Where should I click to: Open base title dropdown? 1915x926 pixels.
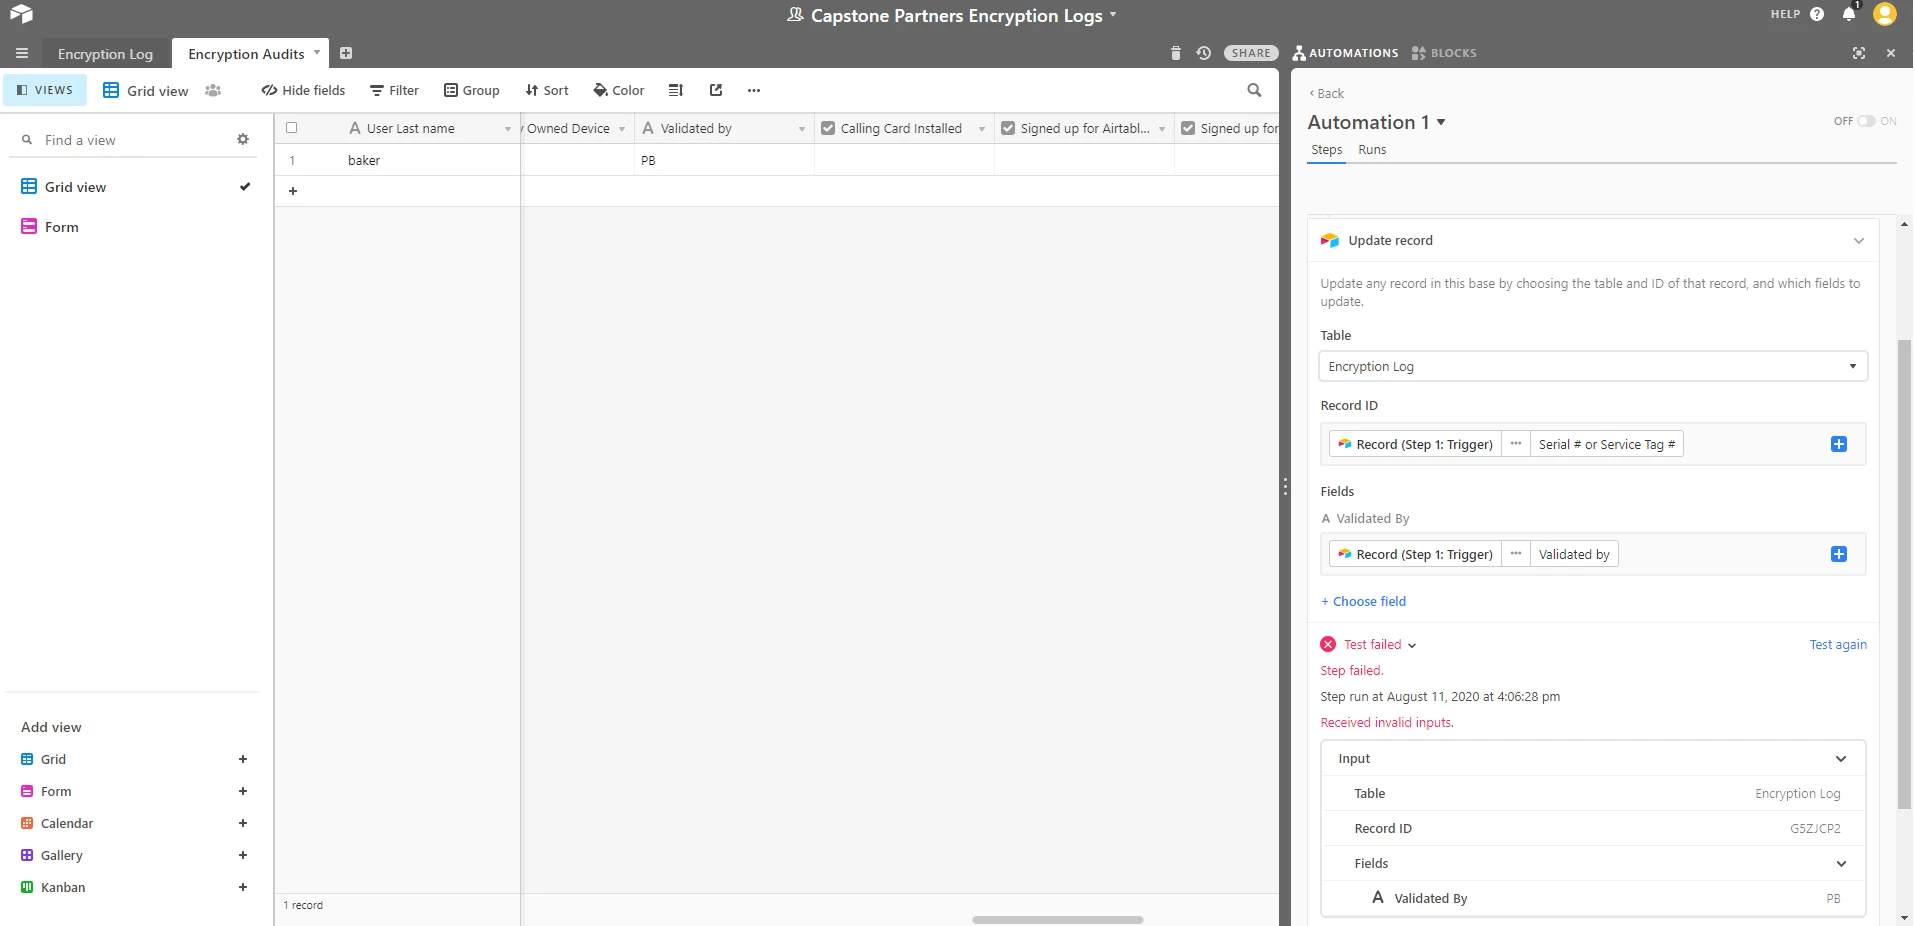point(1113,15)
